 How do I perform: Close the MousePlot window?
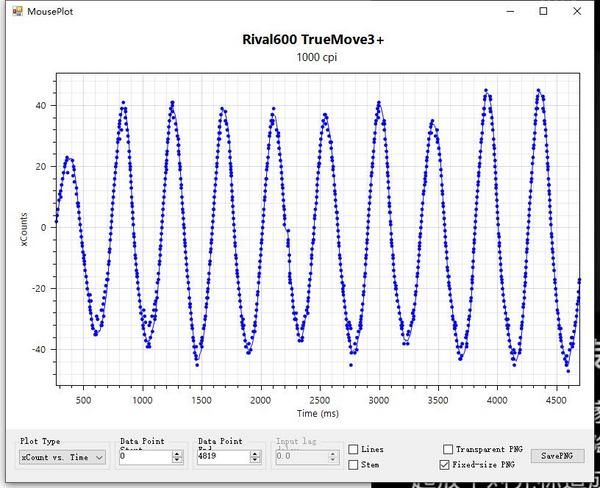click(x=577, y=11)
